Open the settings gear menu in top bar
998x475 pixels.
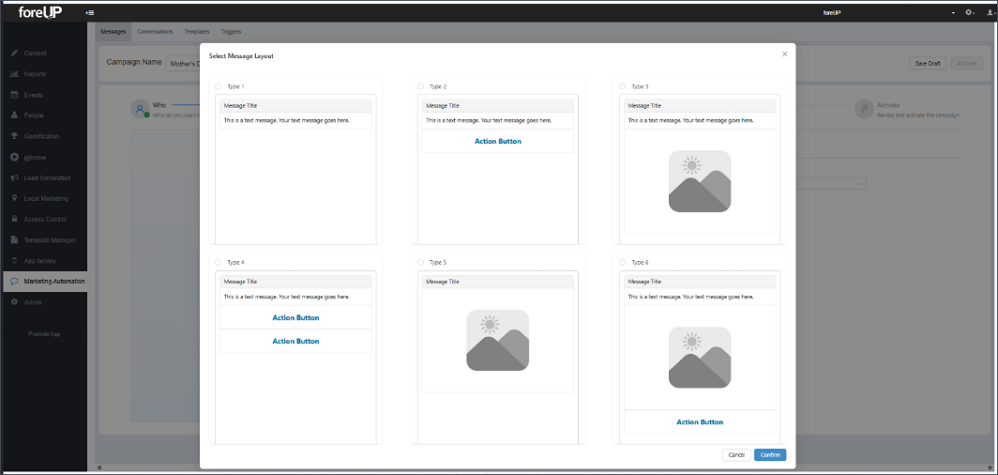[x=969, y=13]
